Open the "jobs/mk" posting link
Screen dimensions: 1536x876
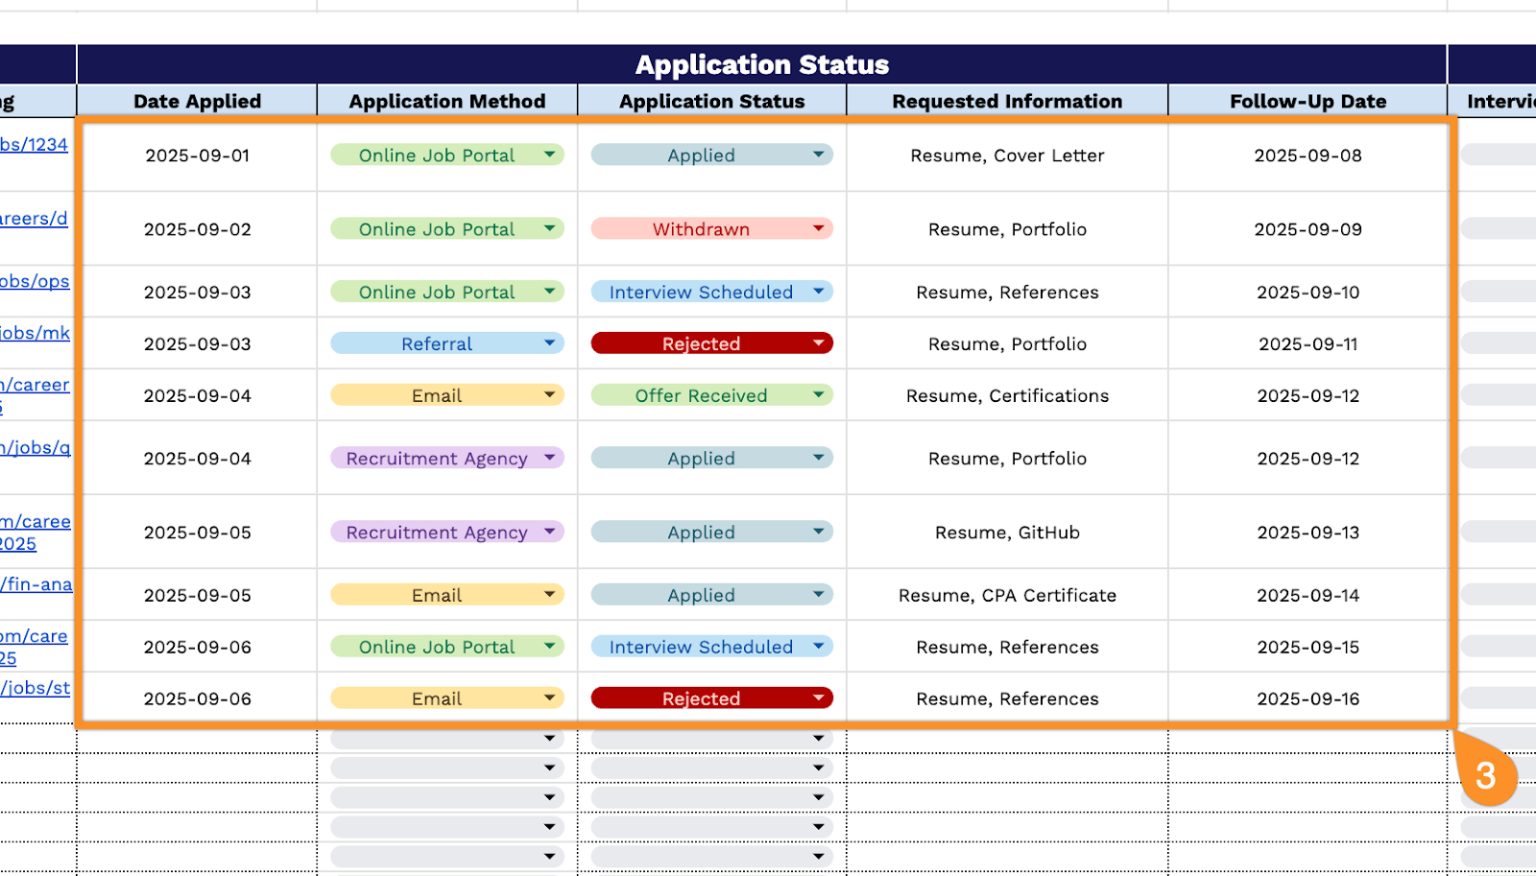coord(34,333)
